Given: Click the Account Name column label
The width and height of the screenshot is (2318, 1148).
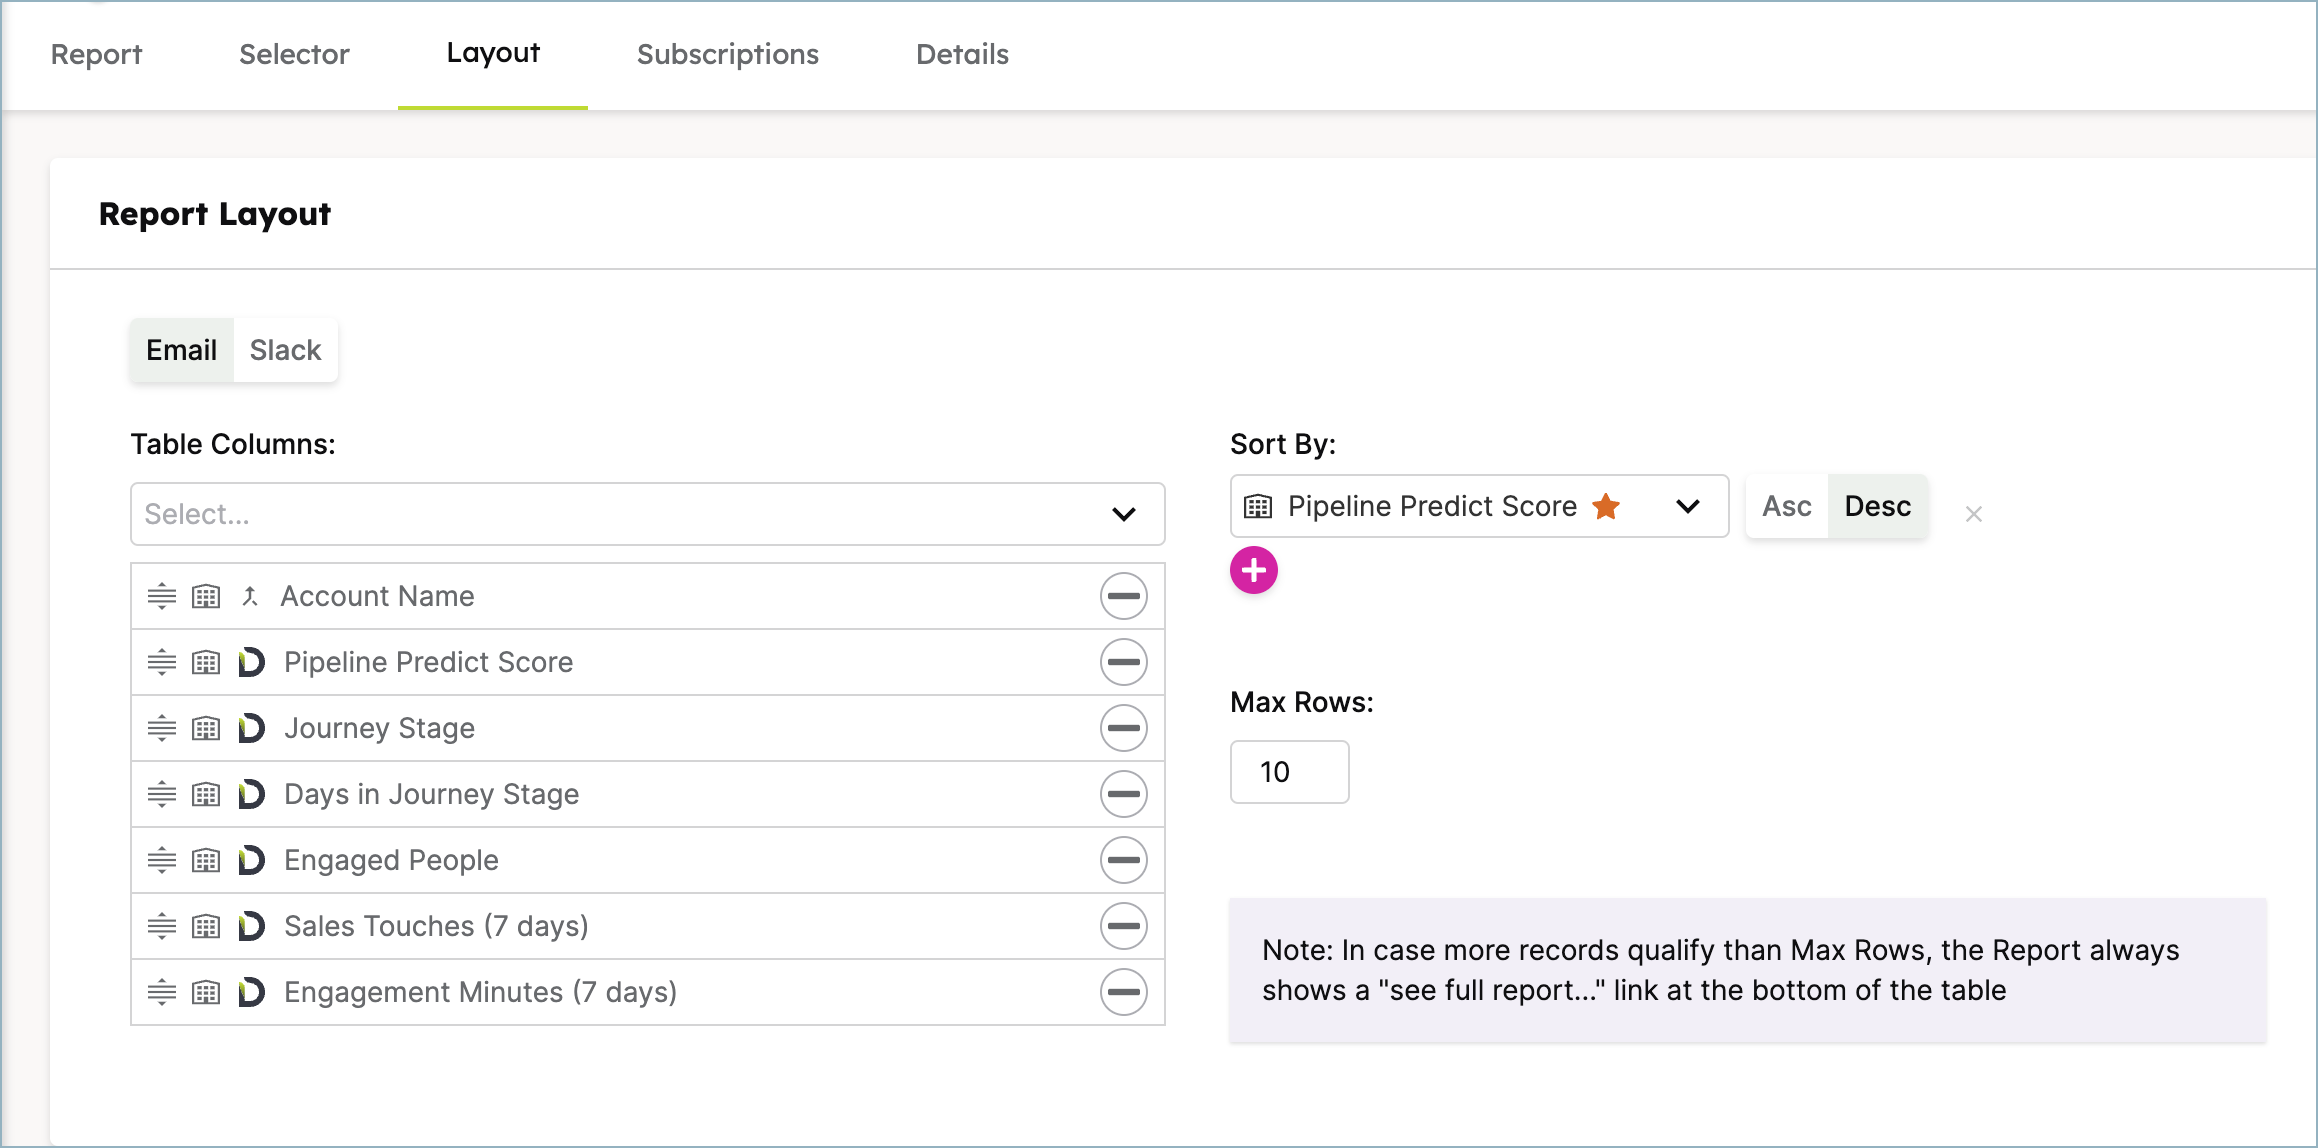Looking at the screenshot, I should pyautogui.click(x=377, y=596).
